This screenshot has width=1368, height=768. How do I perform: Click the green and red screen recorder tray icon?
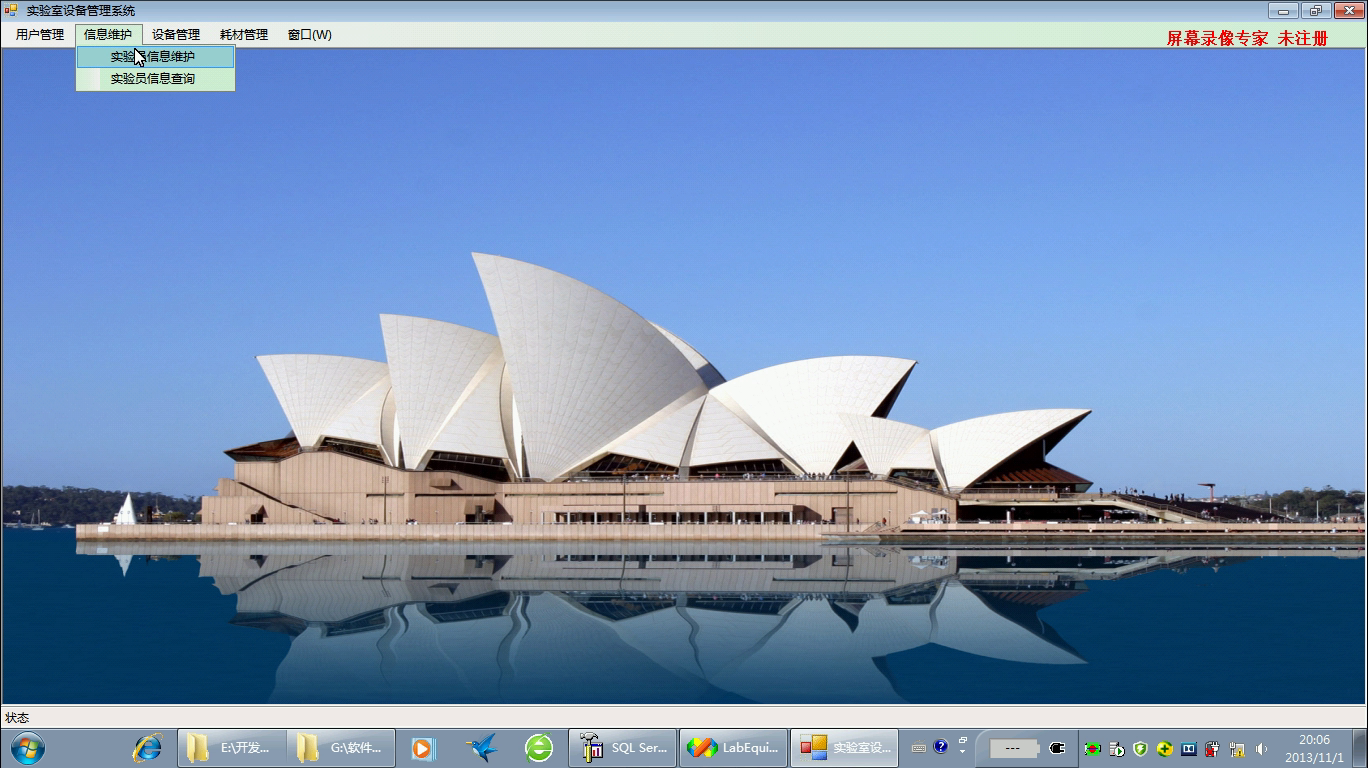(1092, 748)
